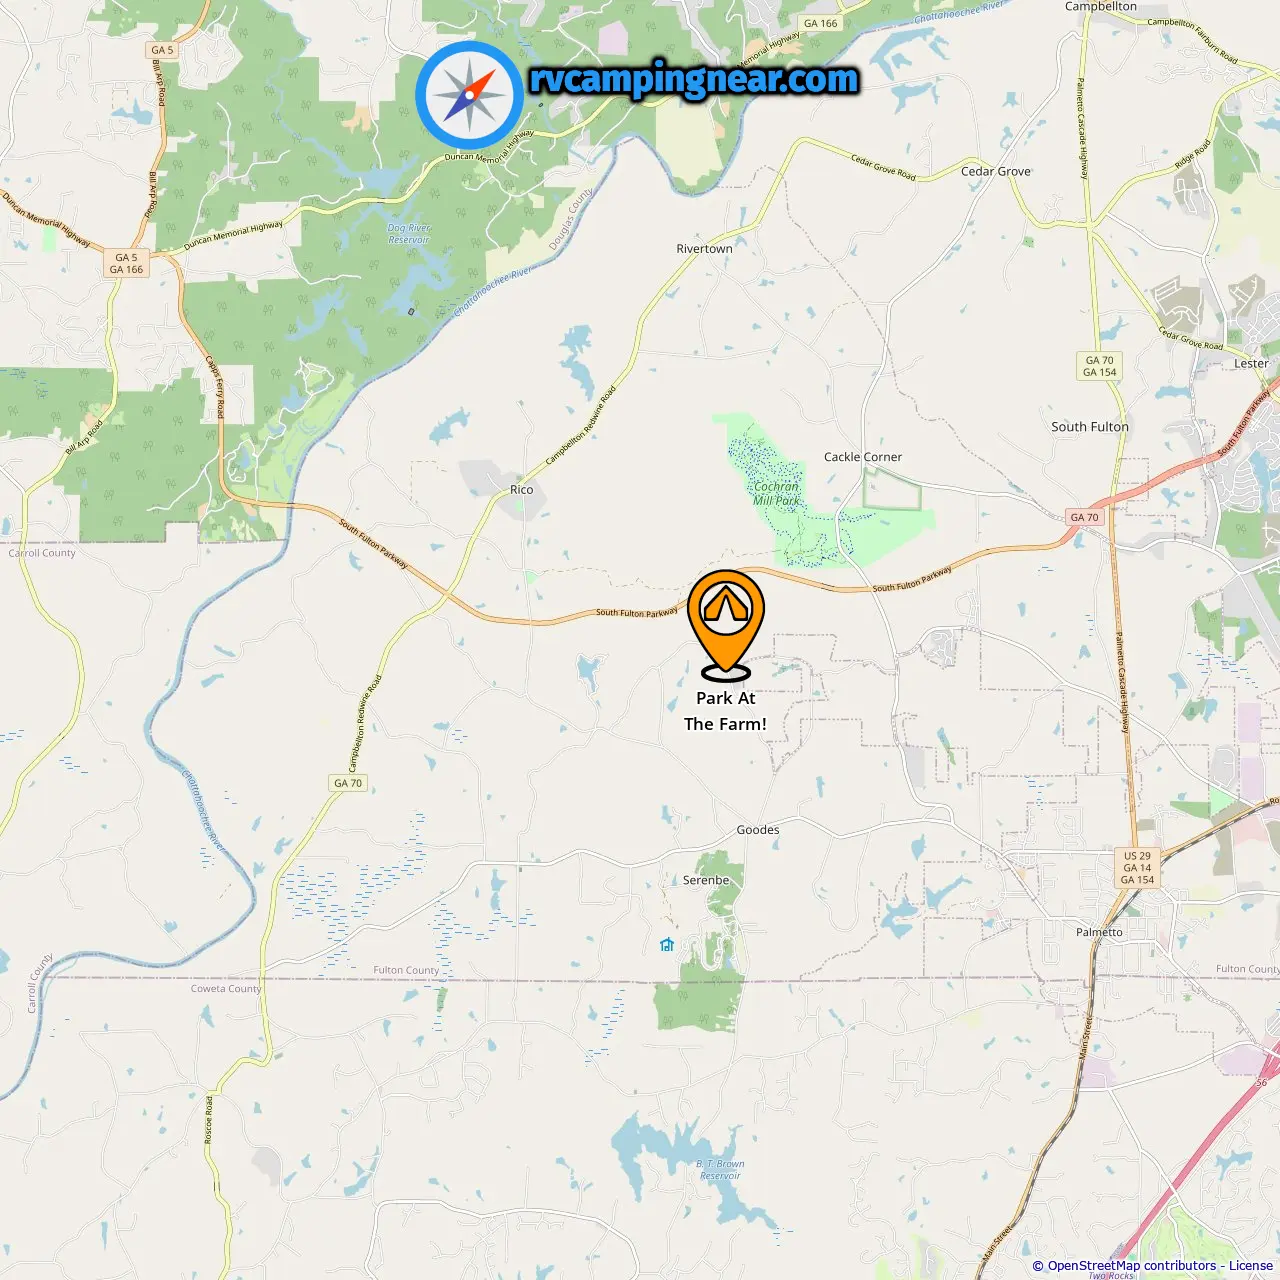Image resolution: width=1280 pixels, height=1280 pixels.
Task: Click the GA 5 GA 166 highway shield
Action: [126, 263]
